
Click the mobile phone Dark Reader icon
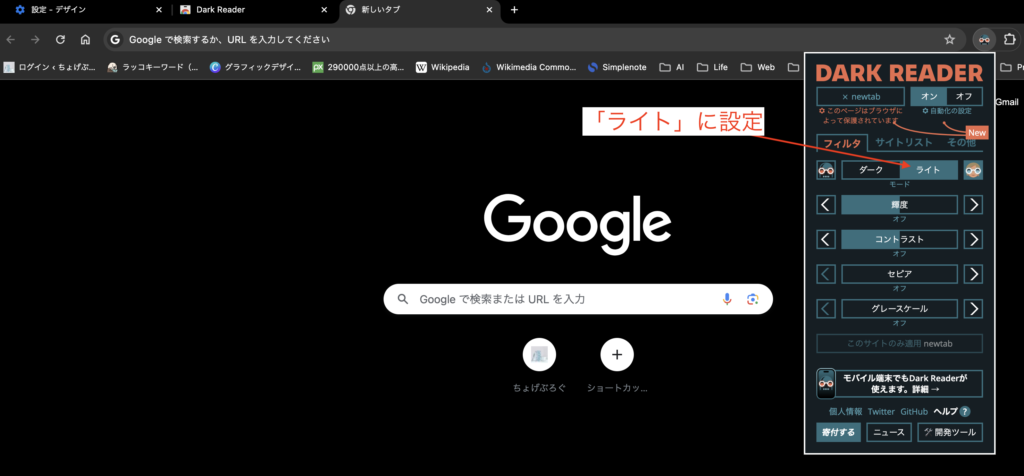tap(826, 383)
